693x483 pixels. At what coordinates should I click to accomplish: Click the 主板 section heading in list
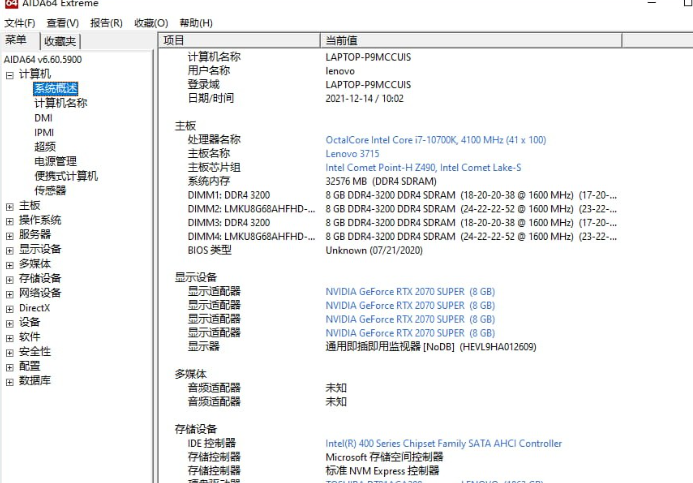[185, 126]
